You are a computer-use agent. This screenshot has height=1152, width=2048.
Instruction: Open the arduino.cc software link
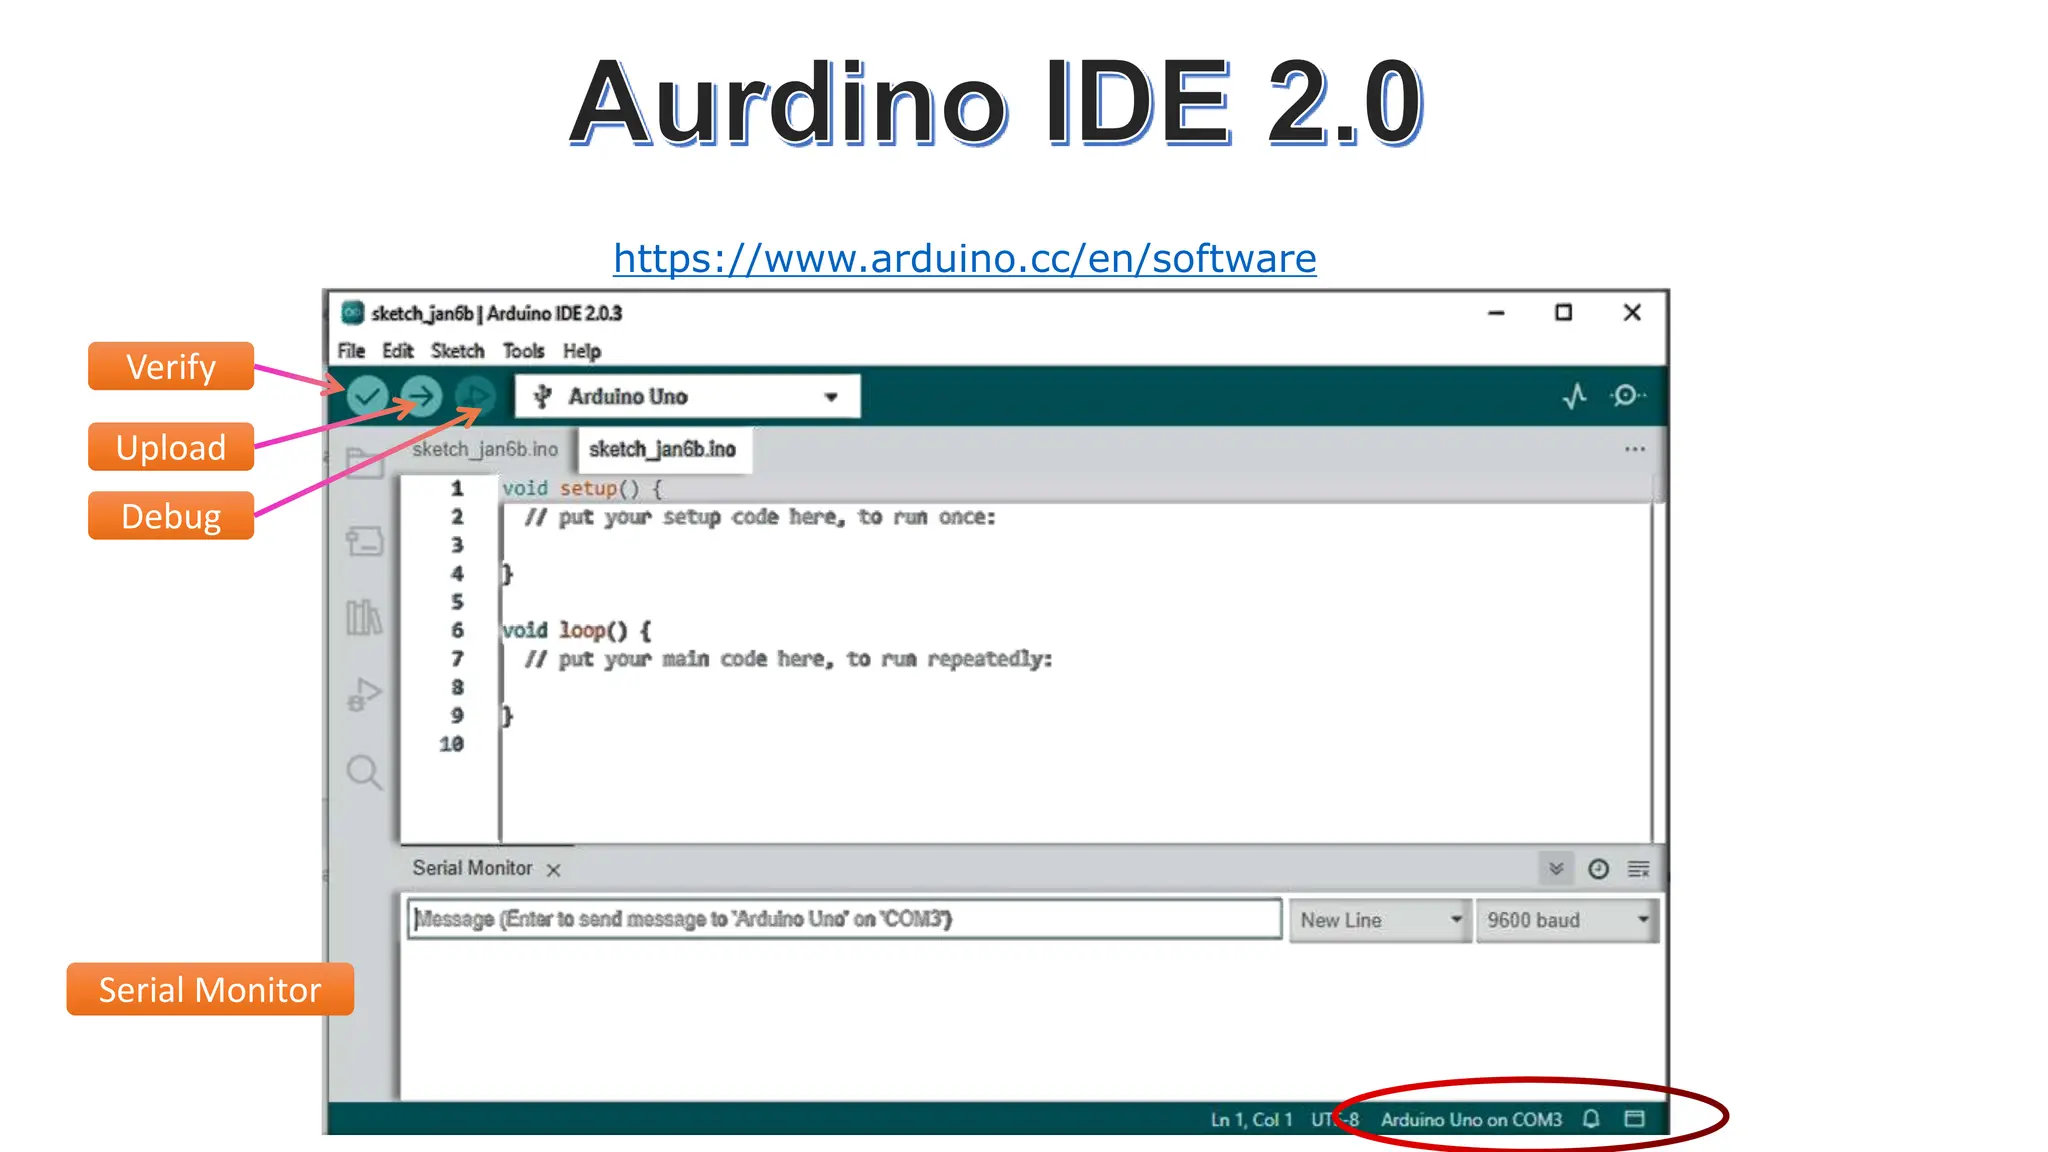tap(964, 259)
